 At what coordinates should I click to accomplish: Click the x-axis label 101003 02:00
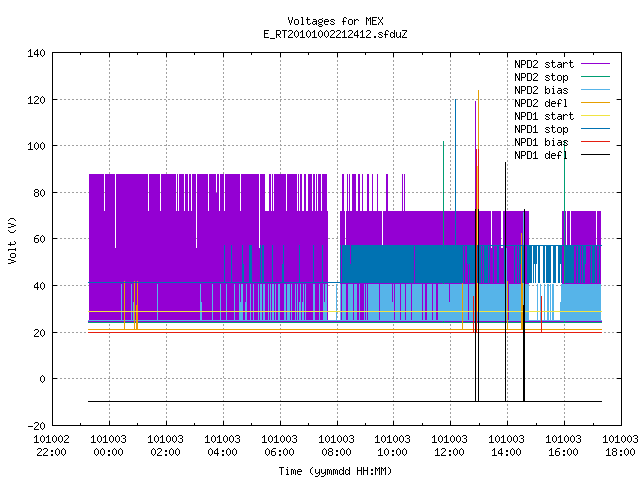coord(165,446)
